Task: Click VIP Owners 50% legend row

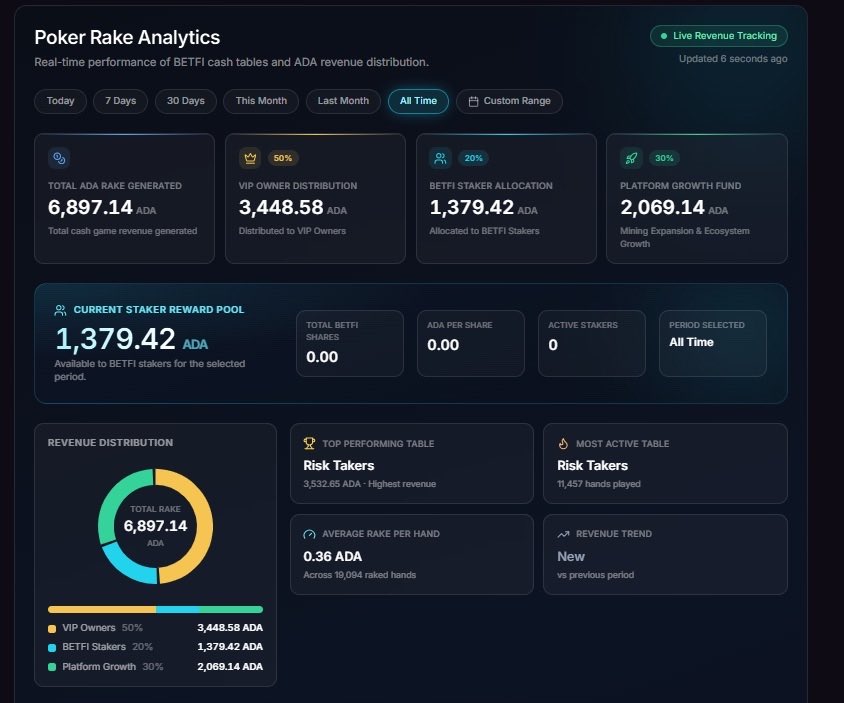Action: click(156, 628)
